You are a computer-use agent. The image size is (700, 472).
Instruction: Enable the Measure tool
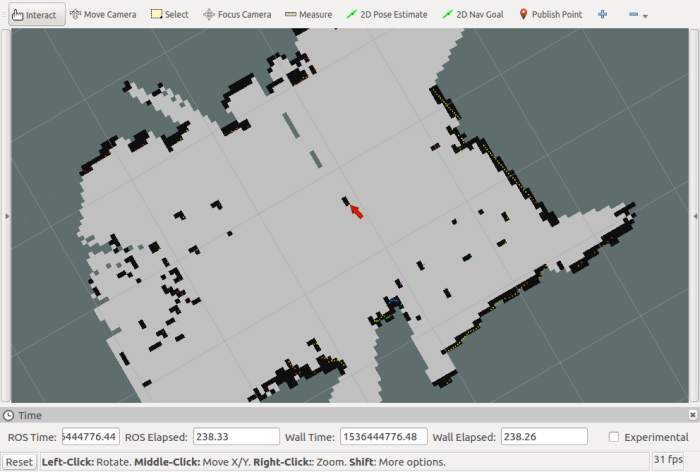click(308, 14)
